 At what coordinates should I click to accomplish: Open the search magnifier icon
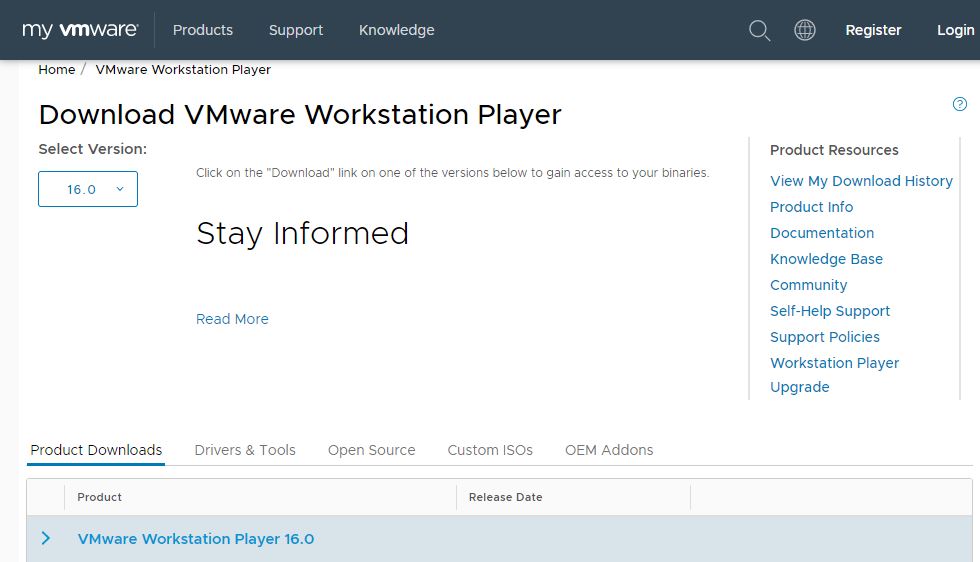pos(759,30)
